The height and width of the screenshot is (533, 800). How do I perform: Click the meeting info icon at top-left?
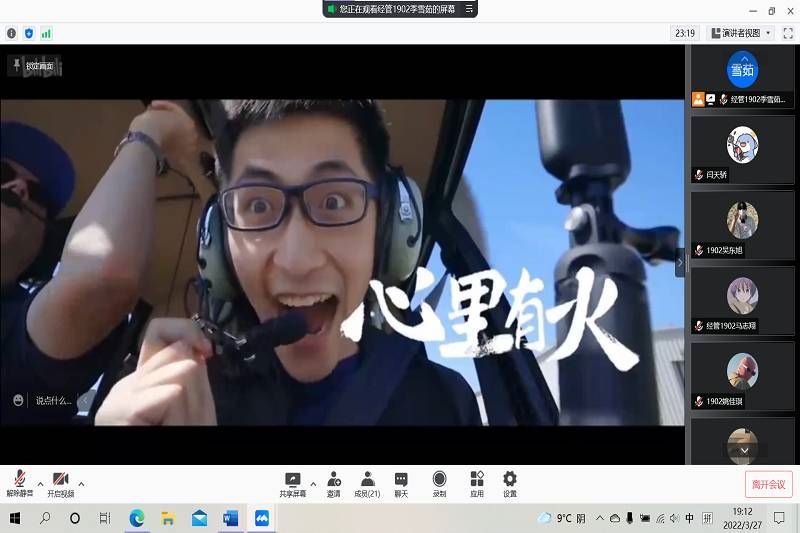point(11,33)
